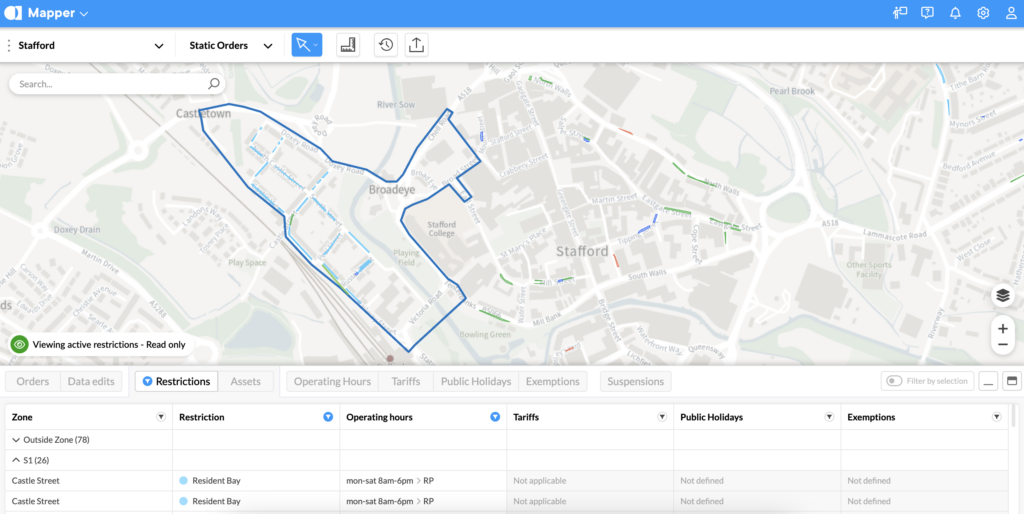This screenshot has height=514, width=1024.
Task: Open the notifications bell
Action: coord(955,13)
